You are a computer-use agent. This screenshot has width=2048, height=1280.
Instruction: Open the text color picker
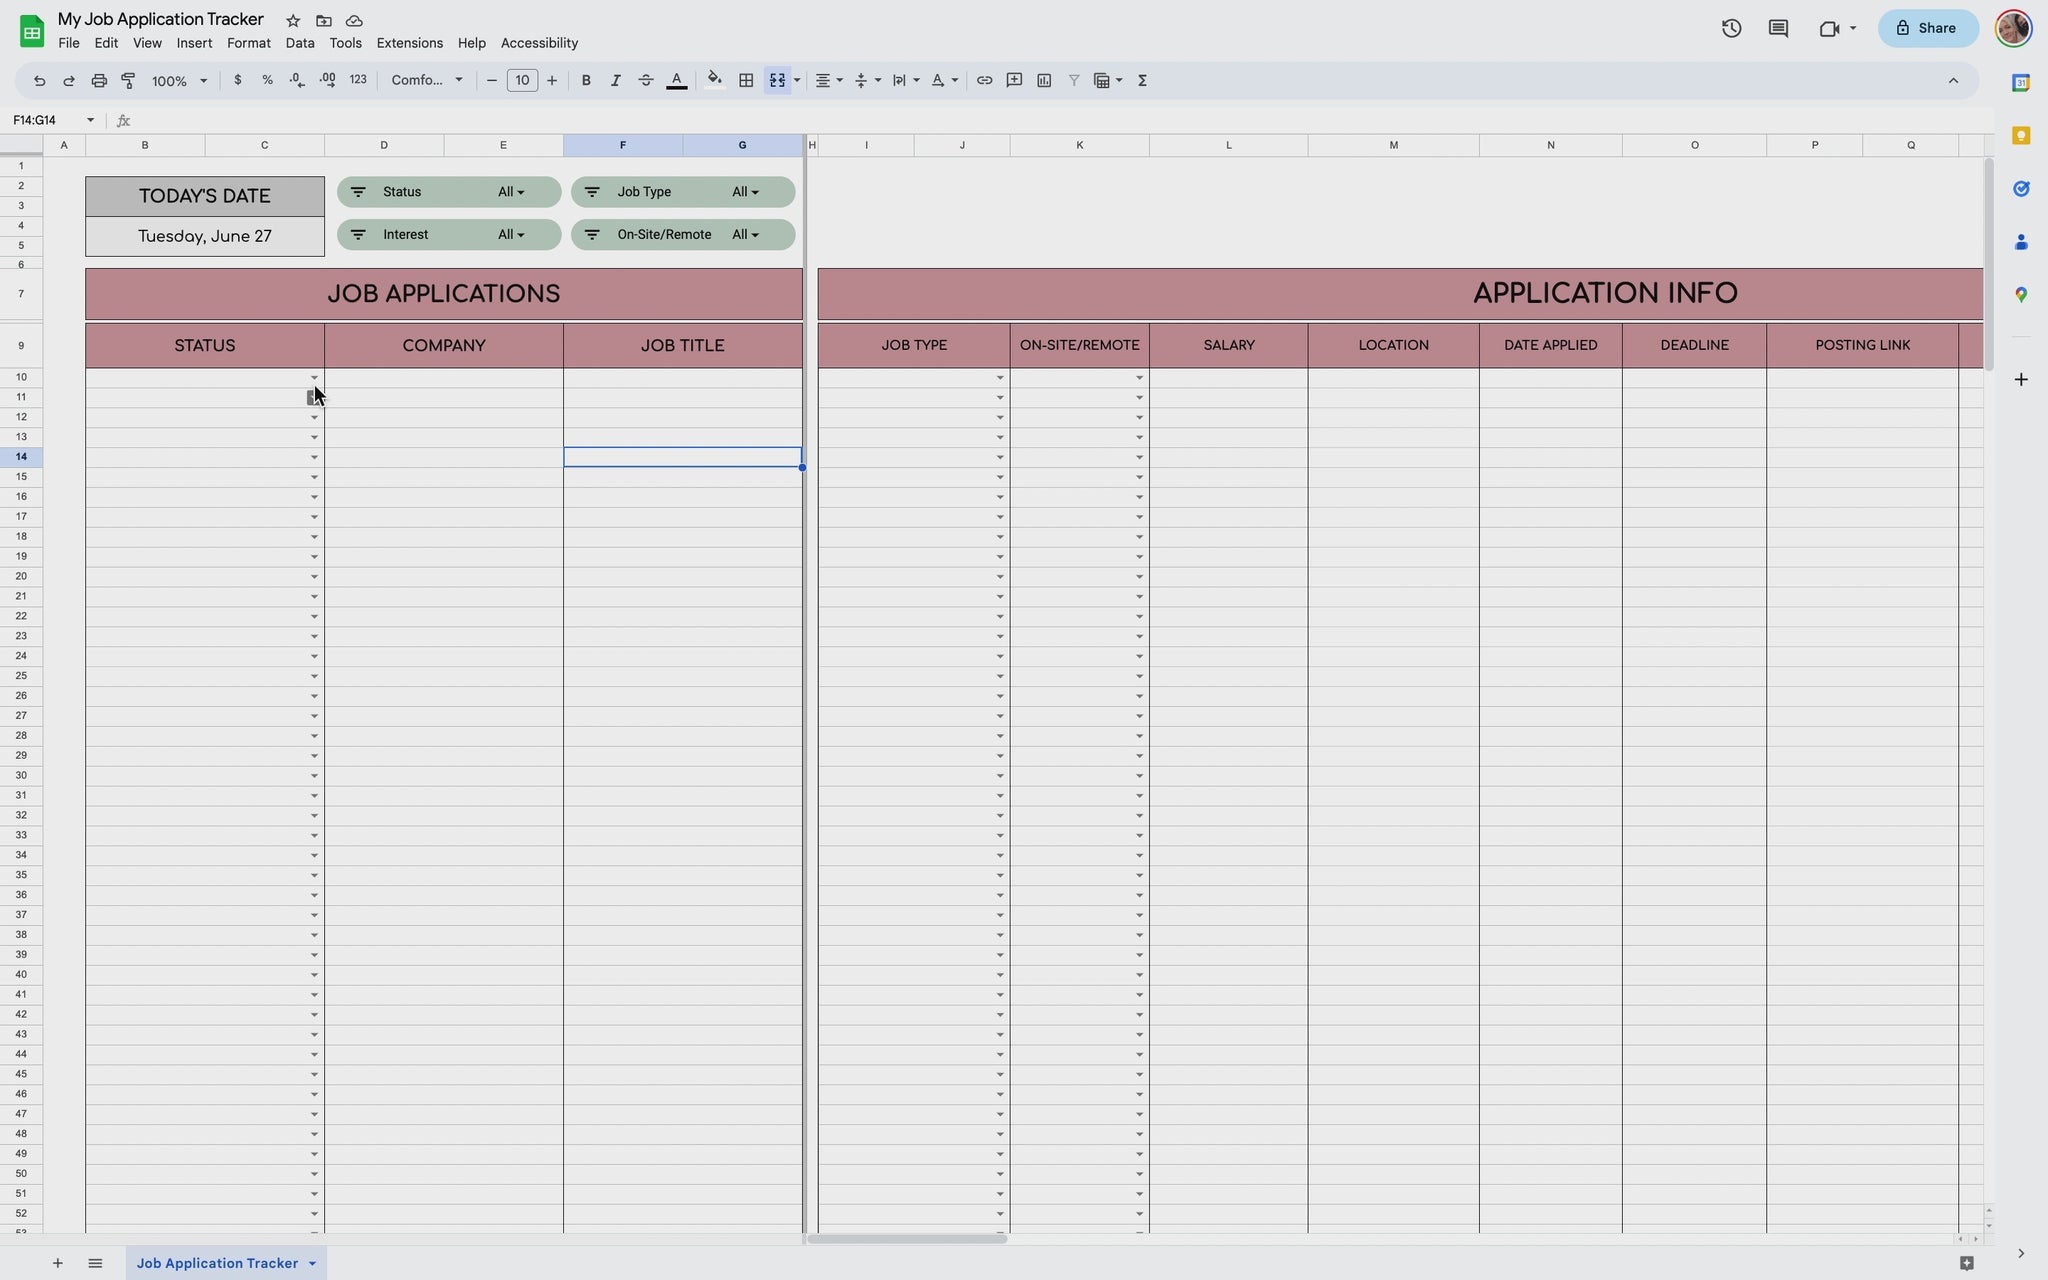pos(676,80)
